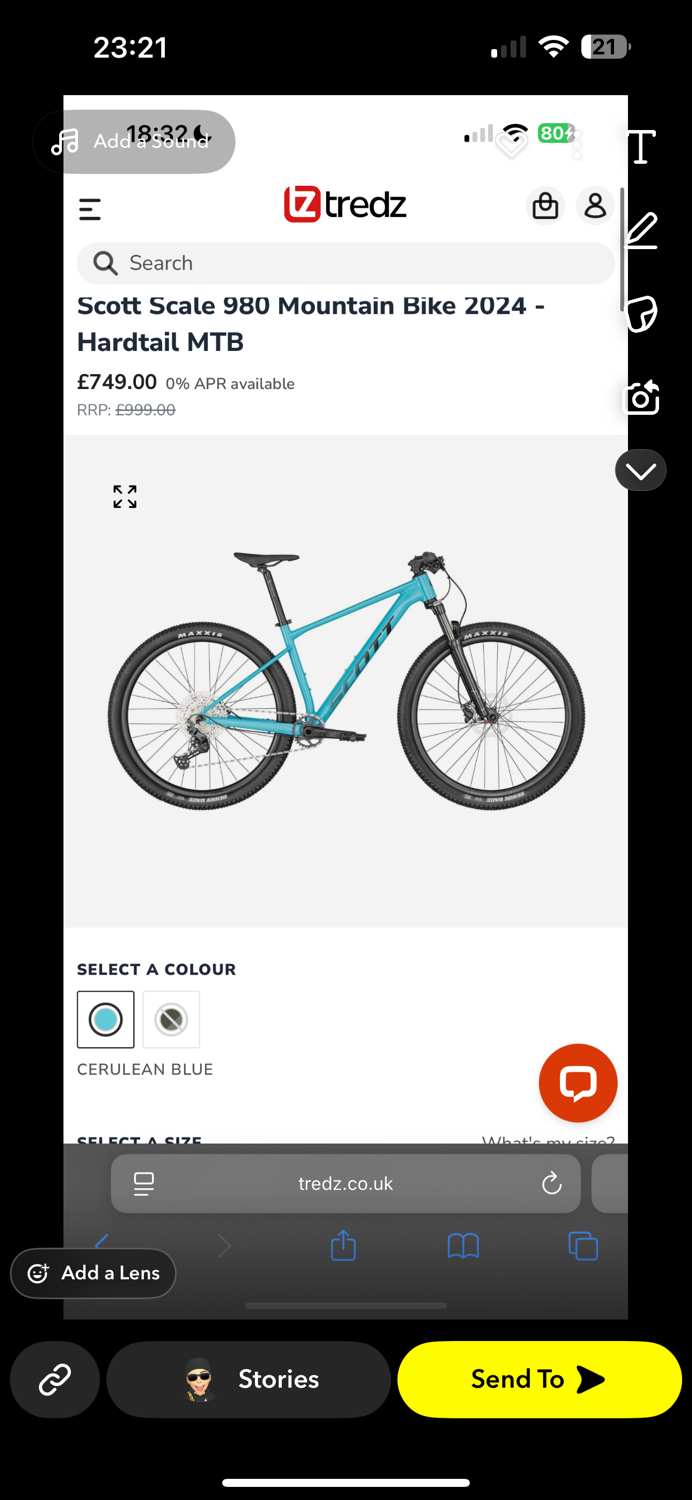This screenshot has height=1500, width=692.
Task: Tap Stories to post the snap
Action: [x=248, y=1379]
